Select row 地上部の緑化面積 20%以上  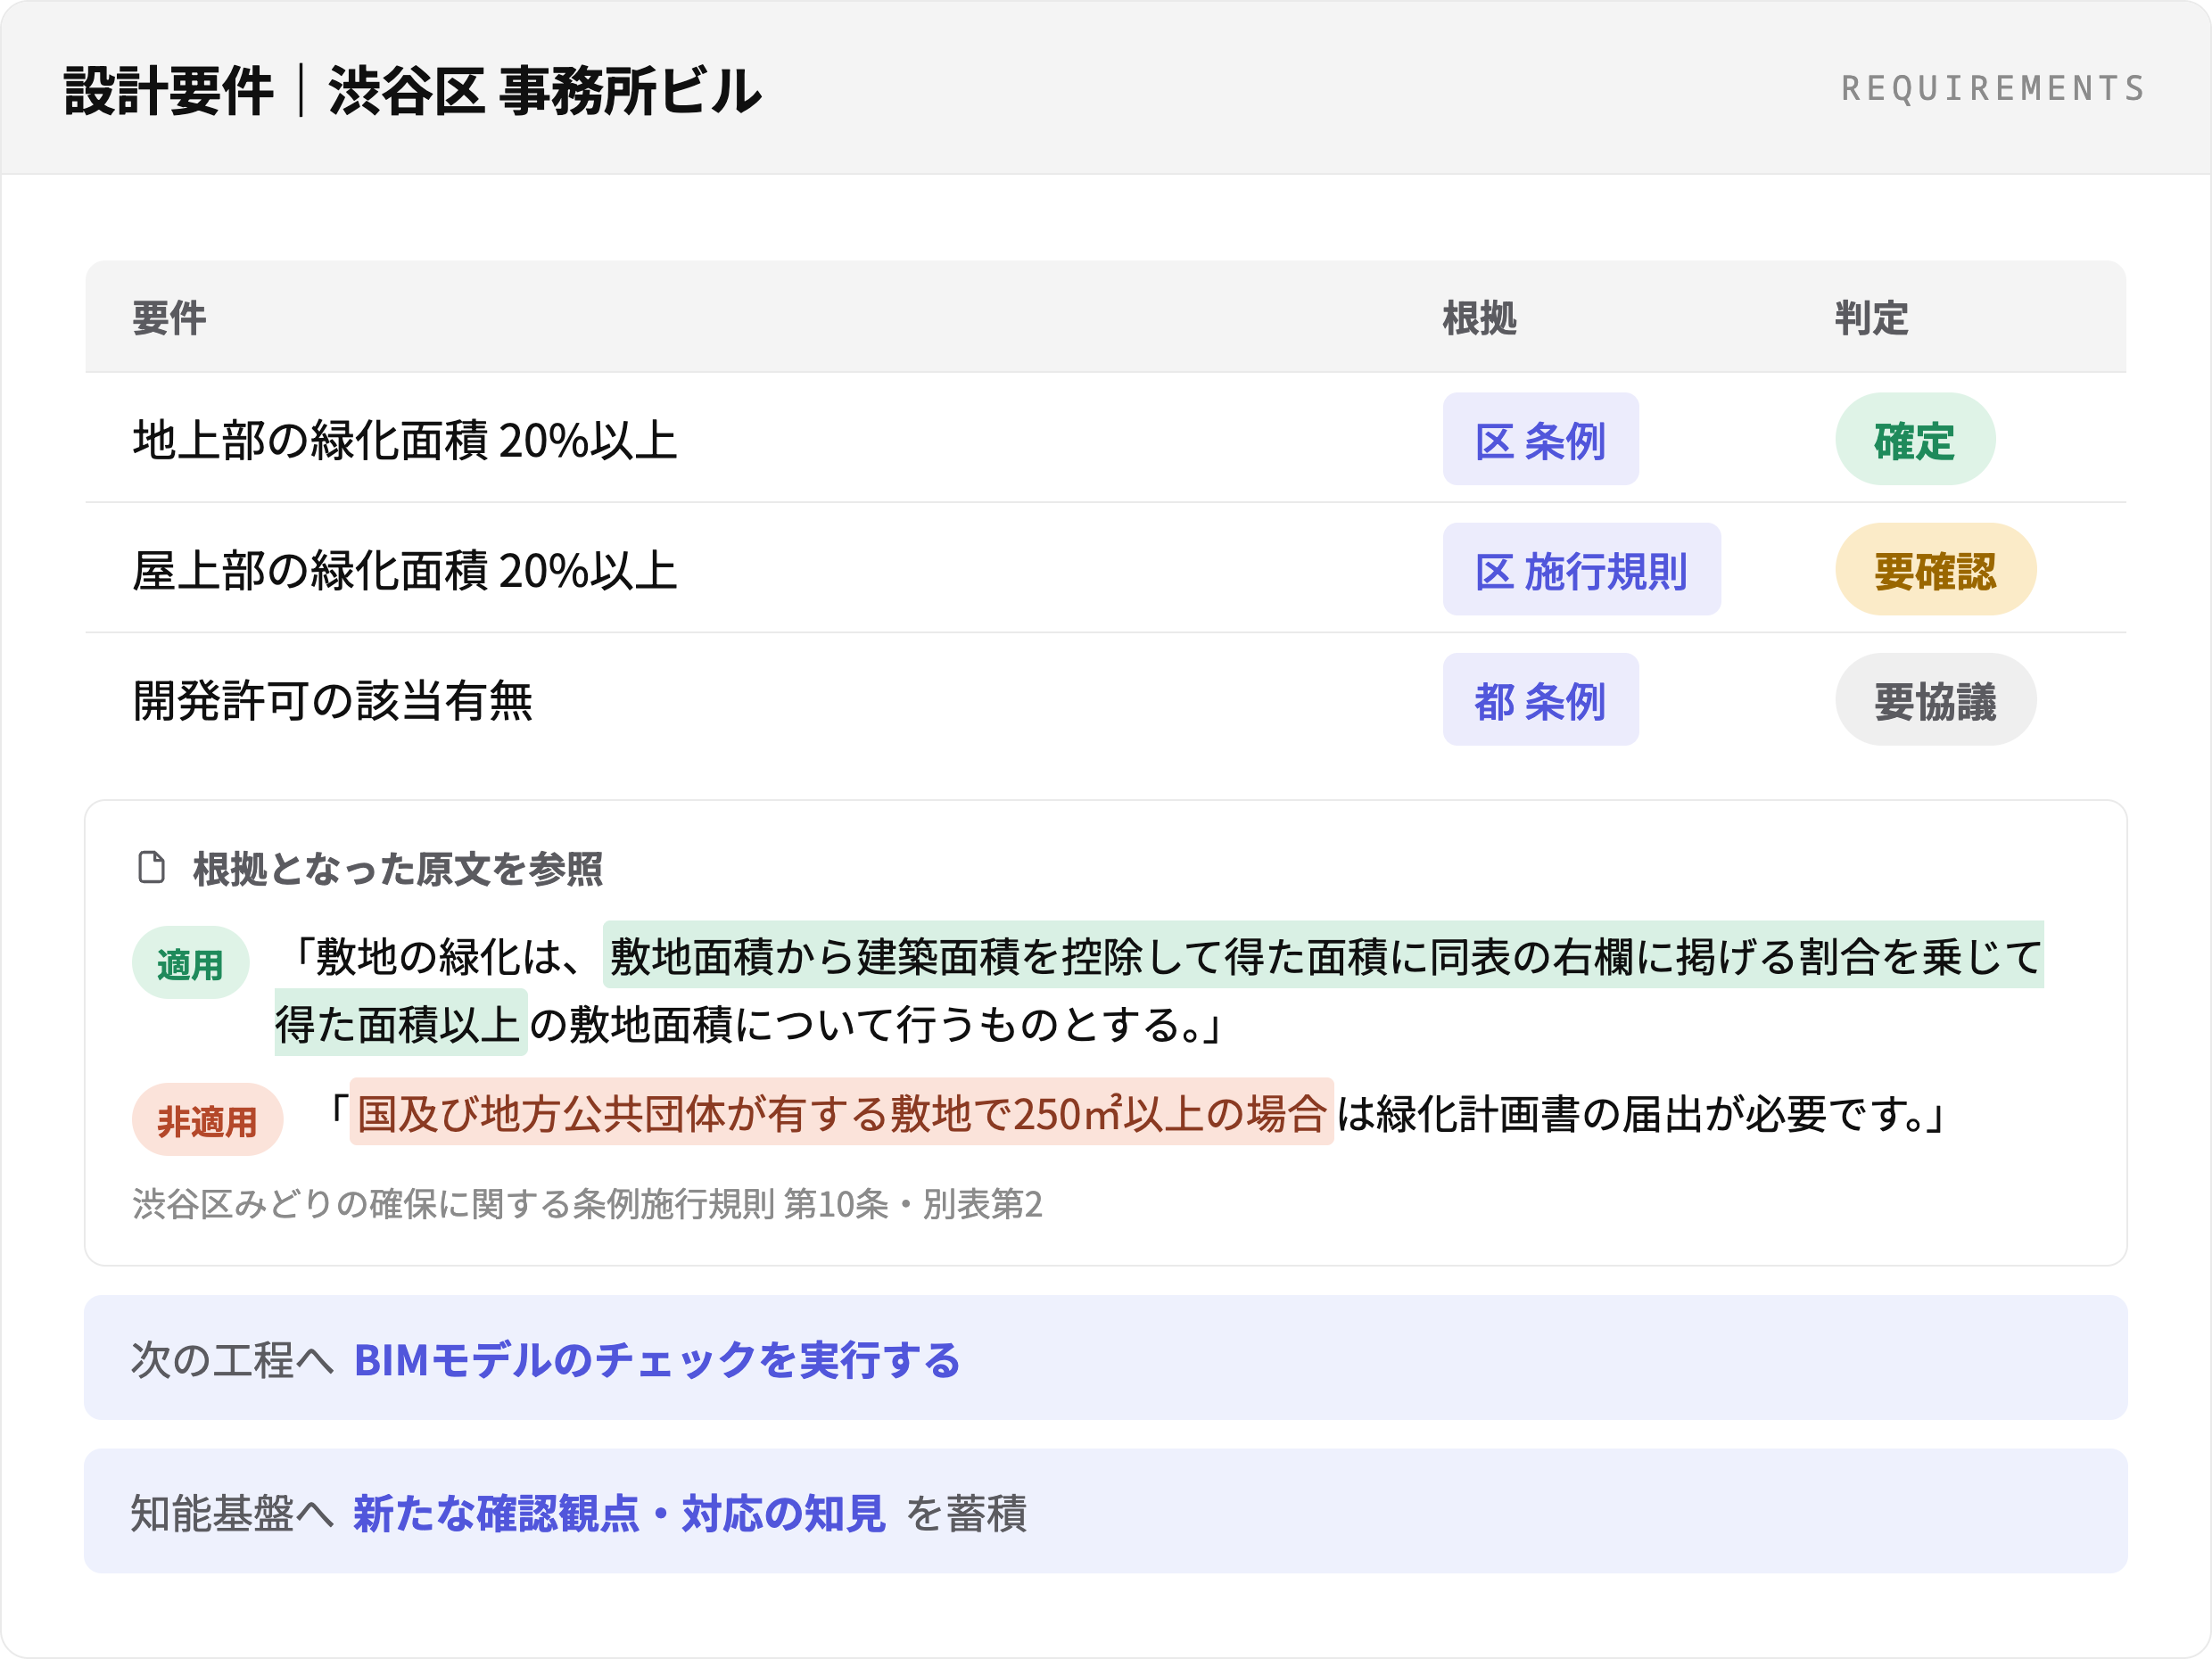[1105, 439]
